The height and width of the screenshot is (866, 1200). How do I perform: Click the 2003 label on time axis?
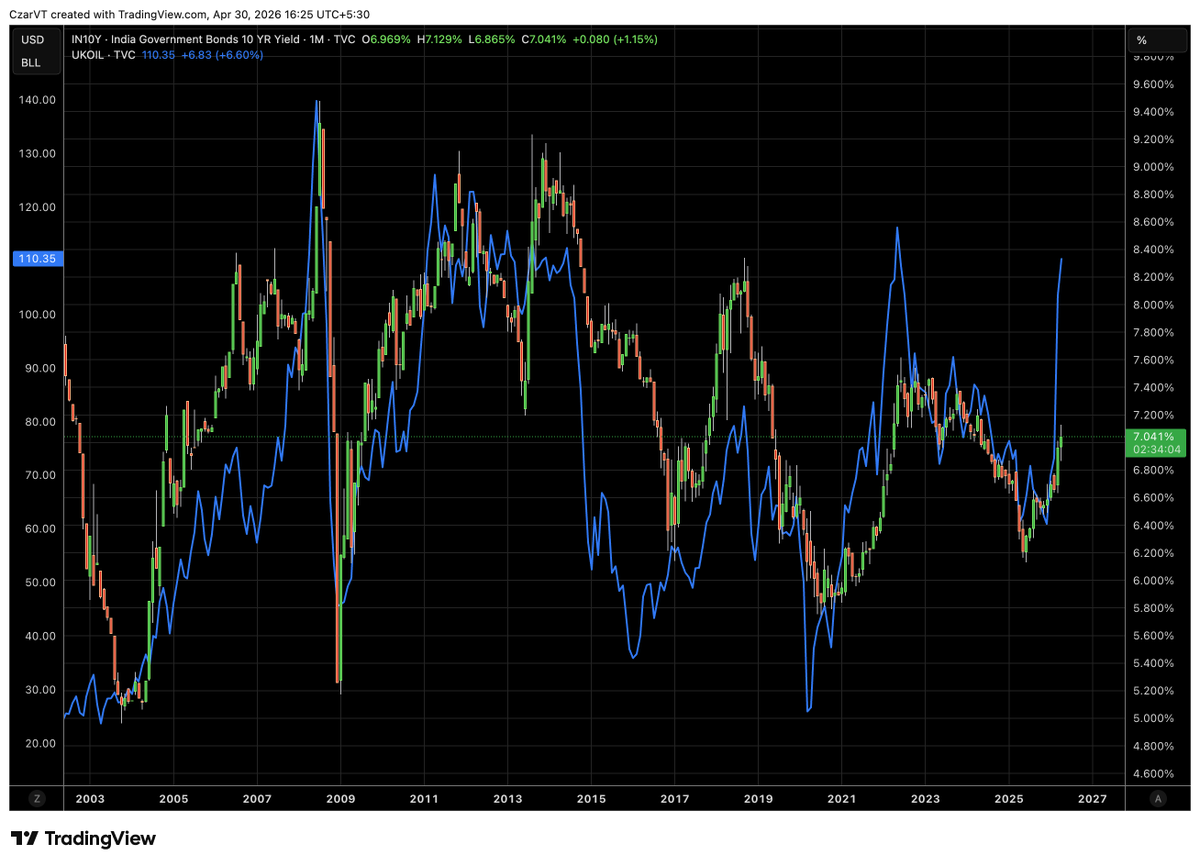pos(89,799)
